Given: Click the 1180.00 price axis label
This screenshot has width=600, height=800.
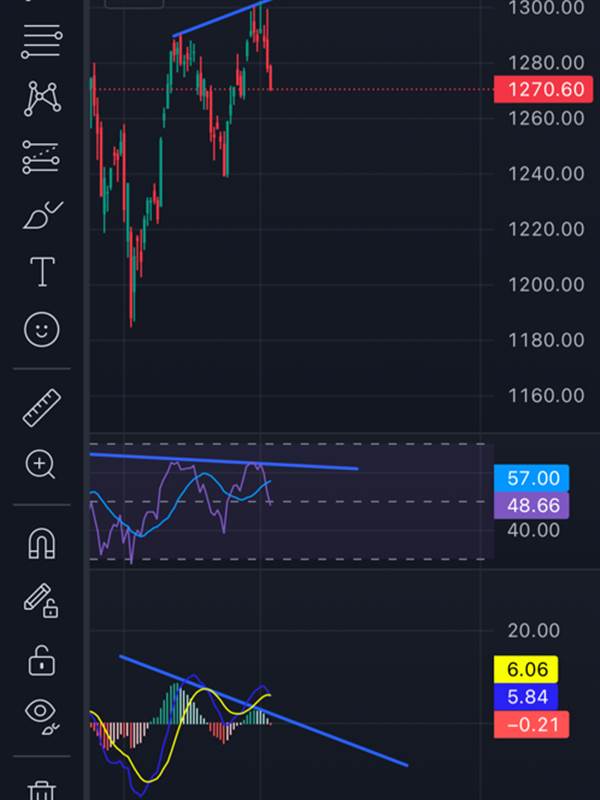Looking at the screenshot, I should (546, 340).
